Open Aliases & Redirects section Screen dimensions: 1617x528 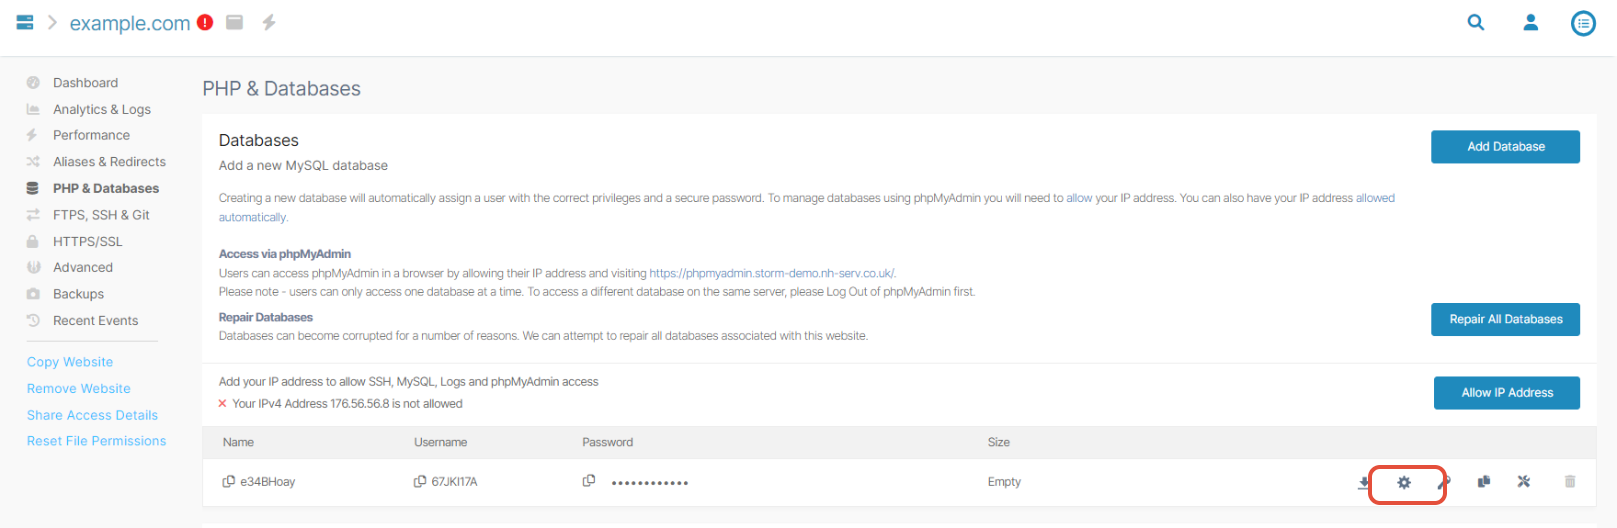[x=109, y=162]
